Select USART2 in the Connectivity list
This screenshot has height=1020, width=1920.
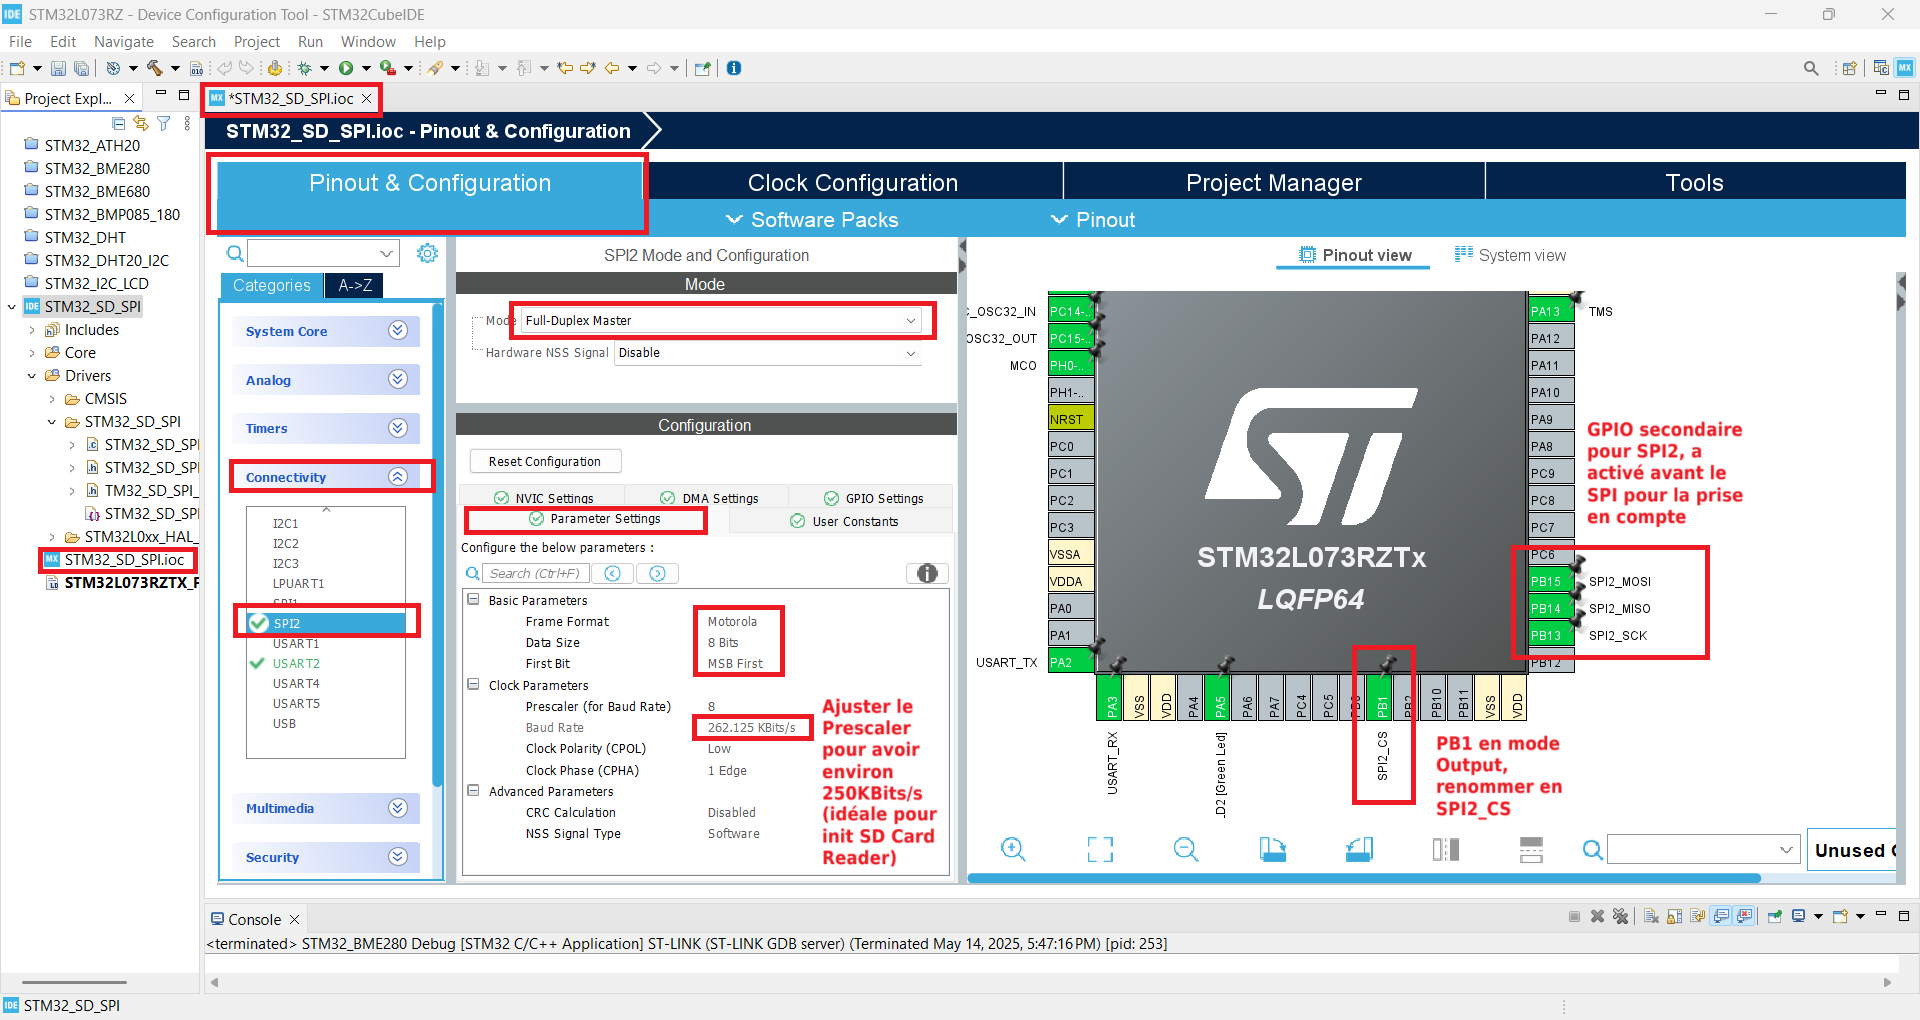(x=296, y=663)
